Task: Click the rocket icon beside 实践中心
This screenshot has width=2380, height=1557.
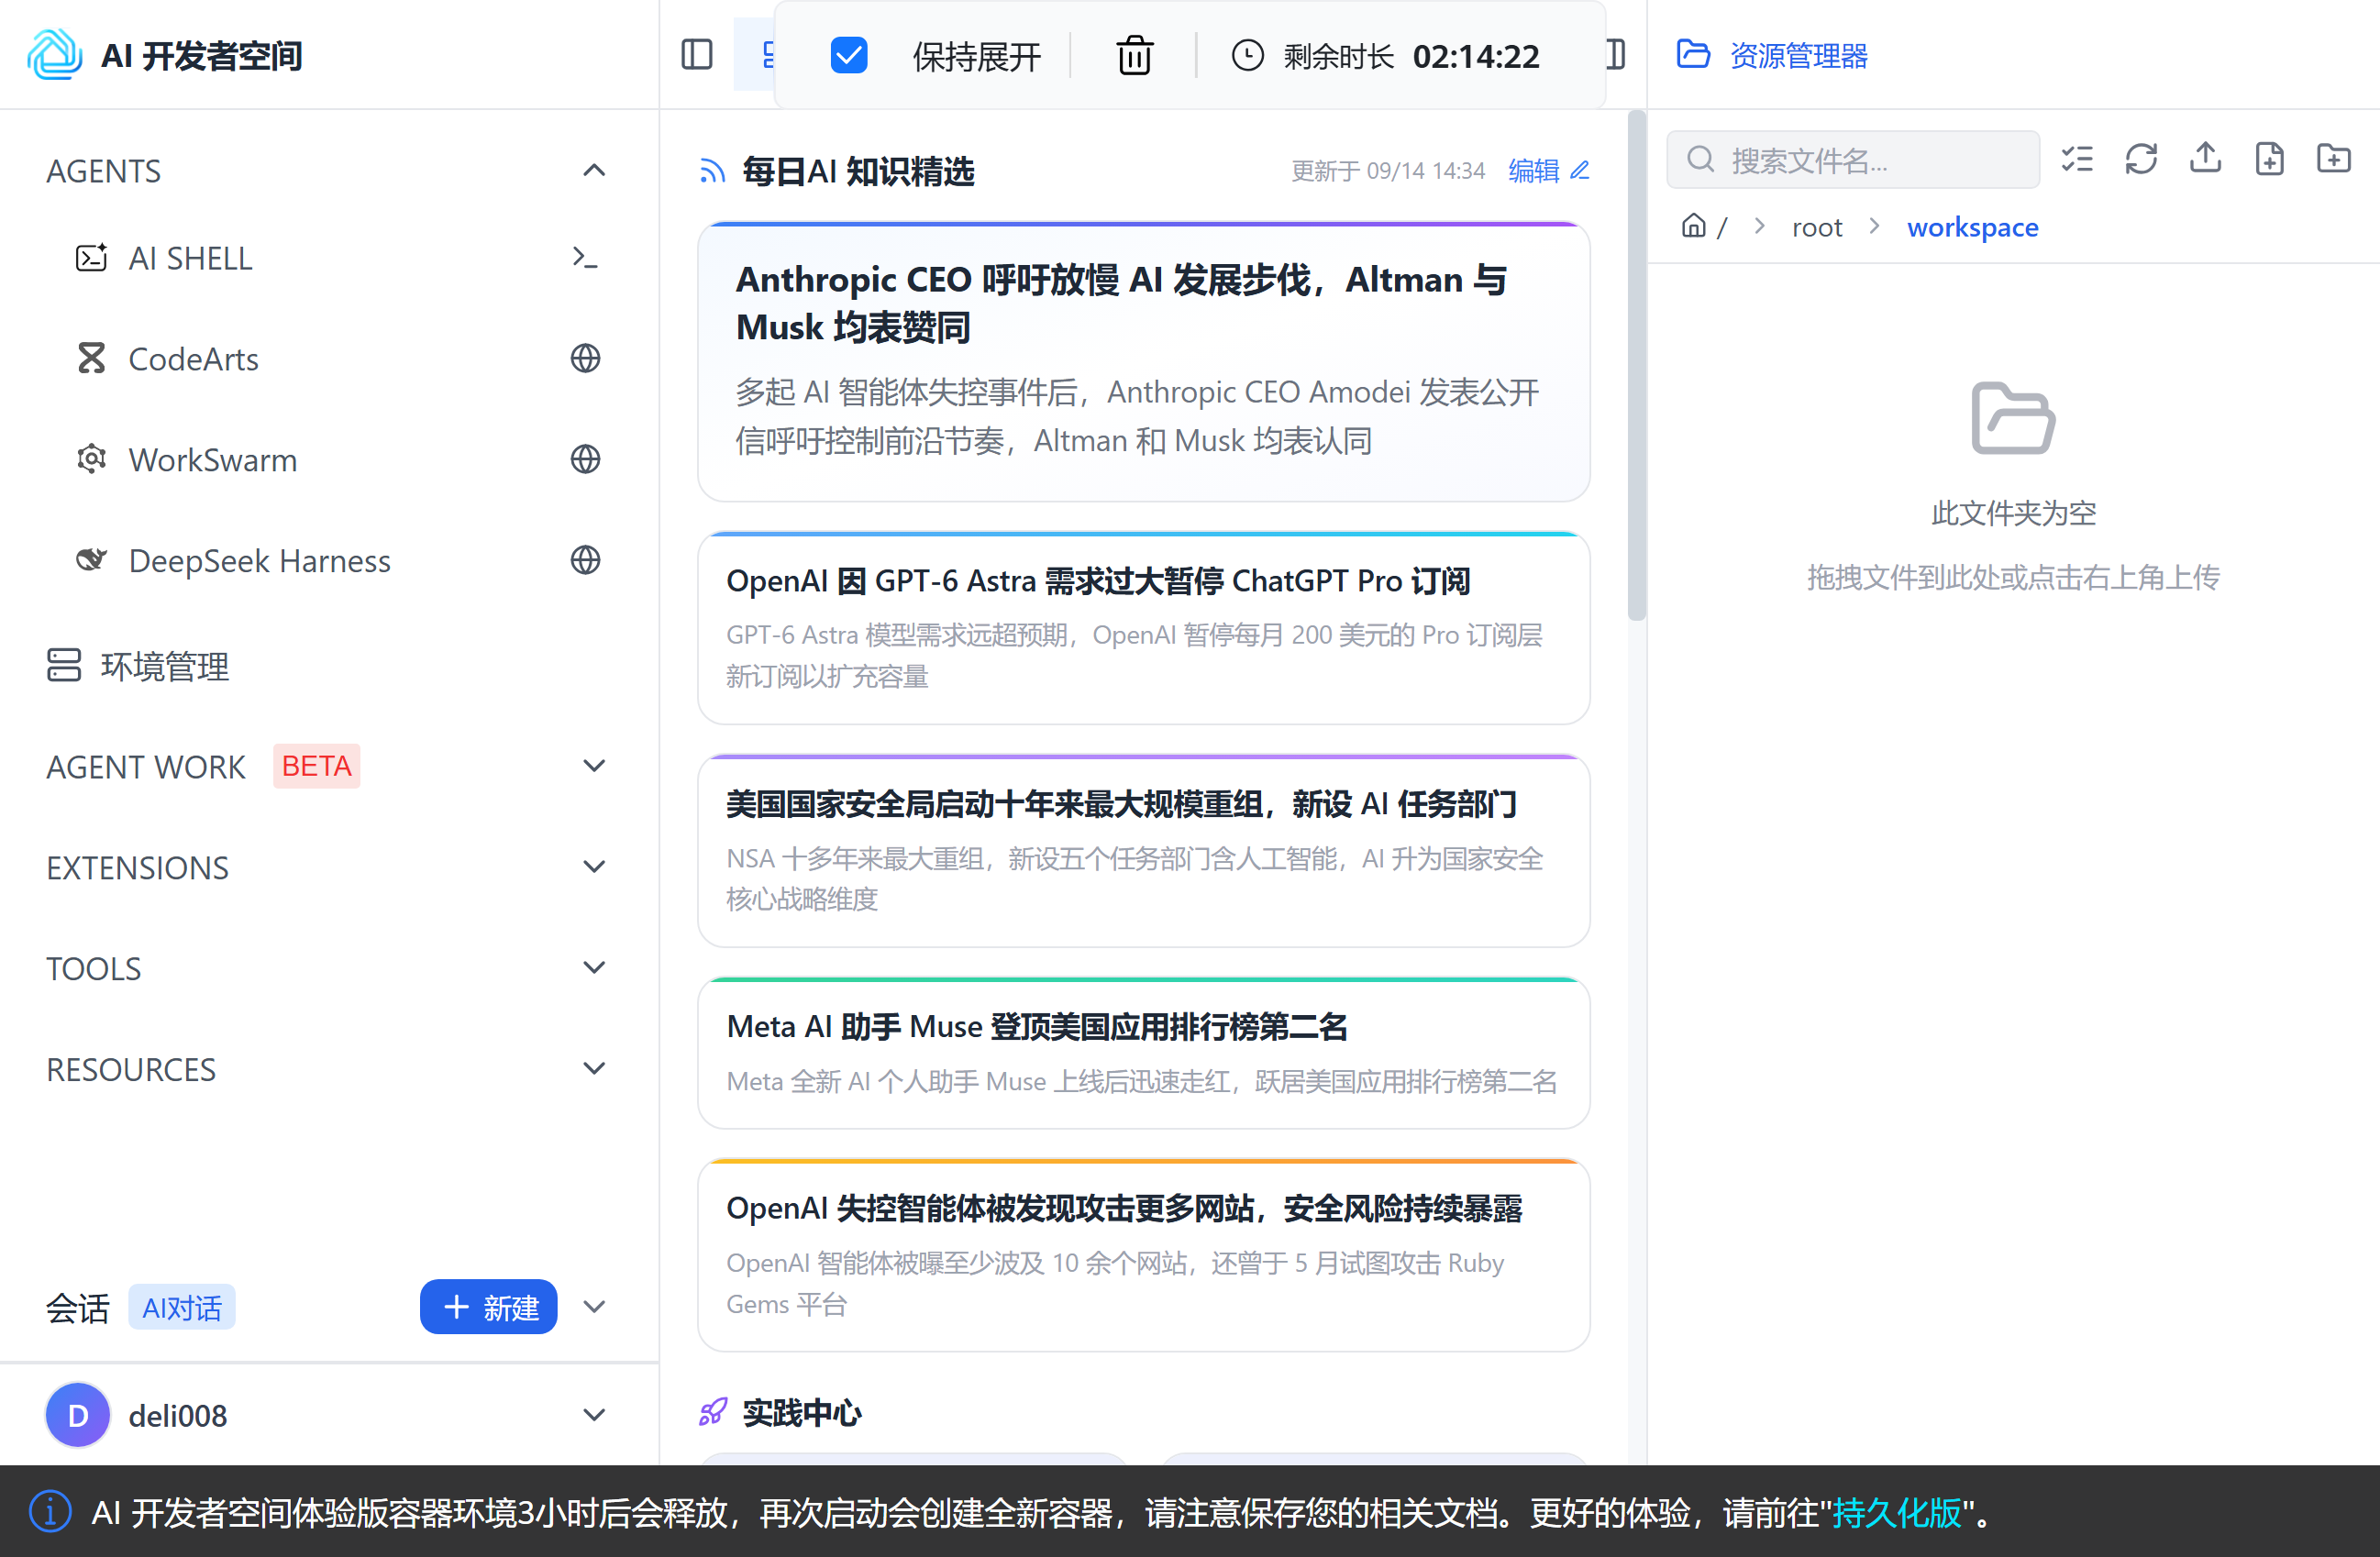Action: coord(713,1413)
